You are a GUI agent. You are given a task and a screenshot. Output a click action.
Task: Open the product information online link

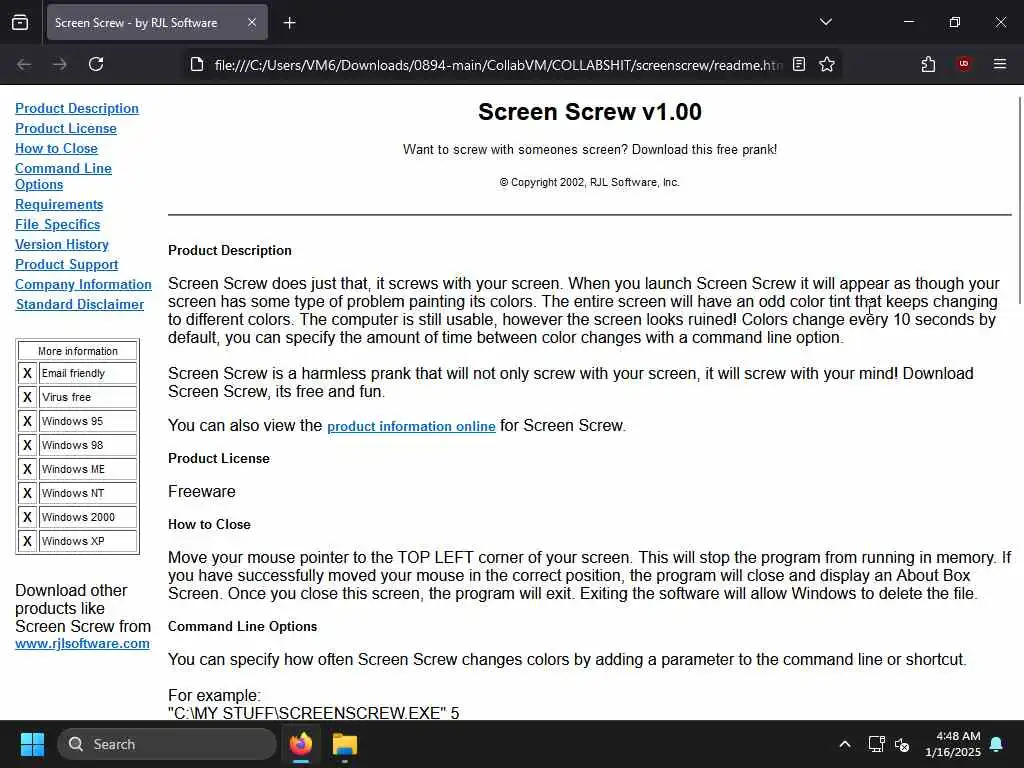[411, 426]
